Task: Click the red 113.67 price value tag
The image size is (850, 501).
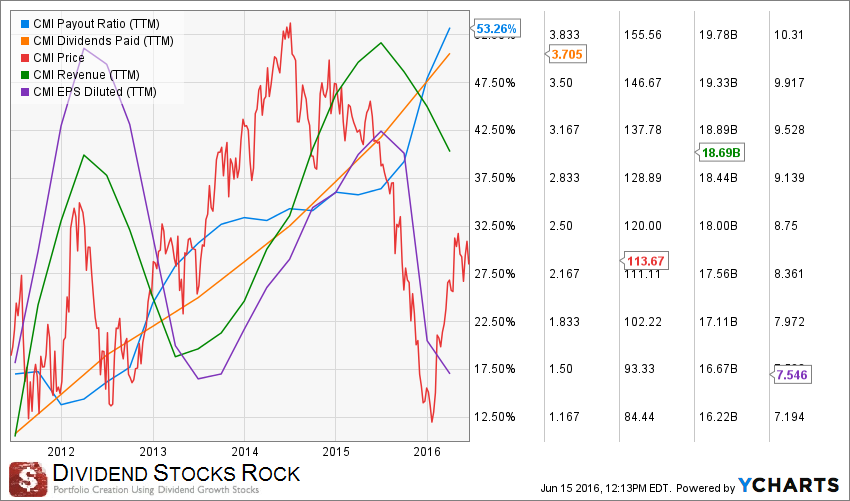Action: 645,260
